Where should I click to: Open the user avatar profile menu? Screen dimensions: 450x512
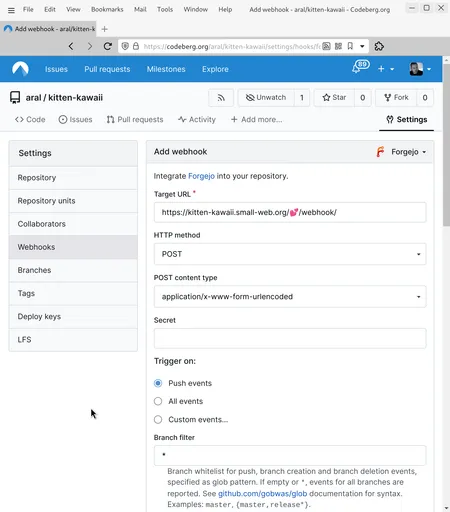click(420, 69)
